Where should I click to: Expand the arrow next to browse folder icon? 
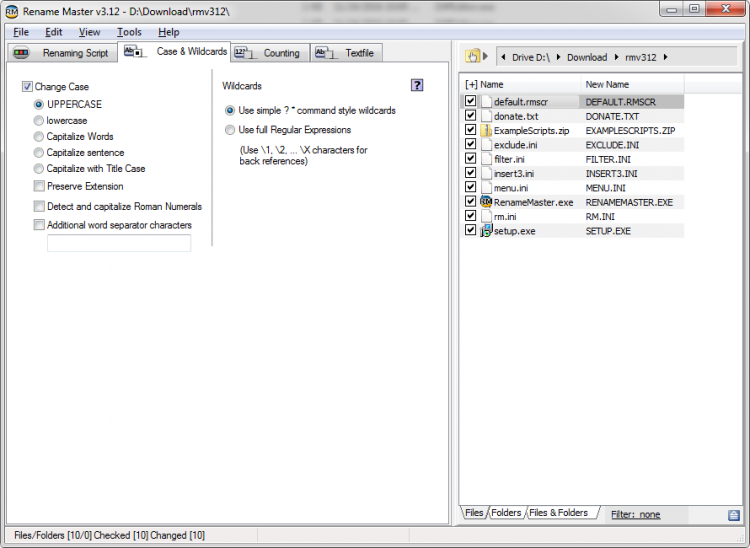click(x=485, y=56)
